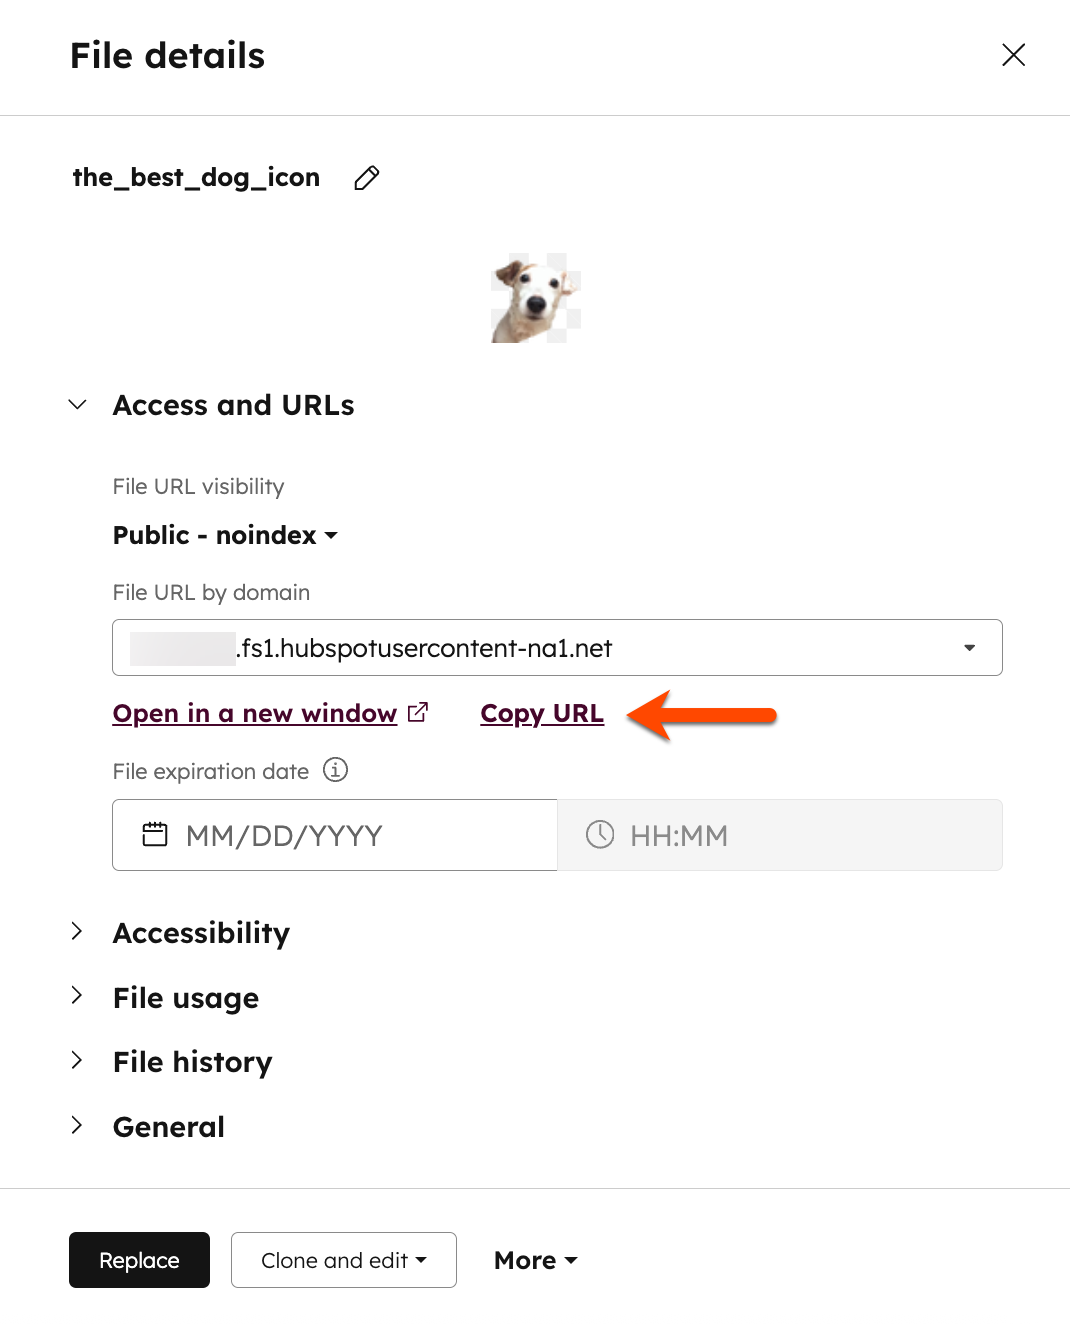View the file expiration date info tooltip

337,770
